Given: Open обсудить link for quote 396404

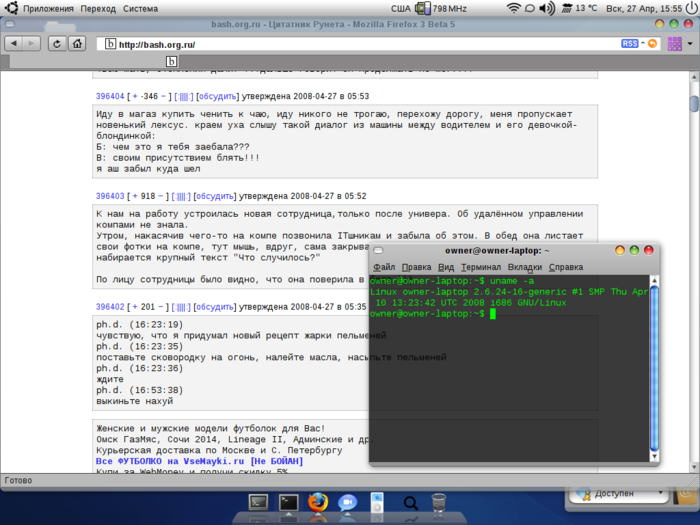Looking at the screenshot, I should click(217, 96).
